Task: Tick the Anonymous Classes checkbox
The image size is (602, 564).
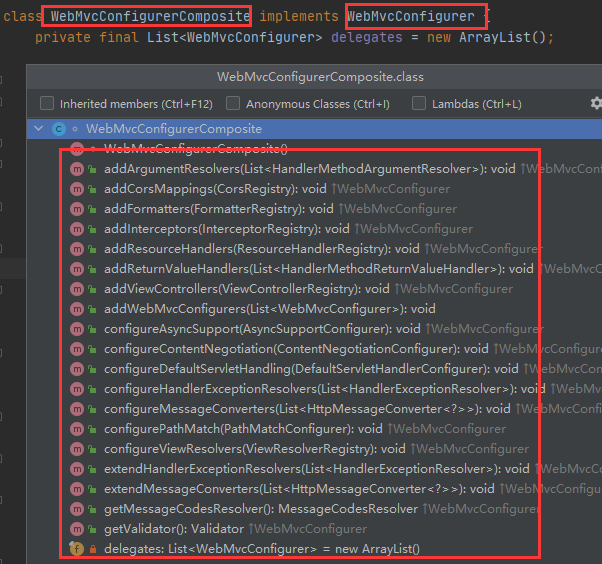Action: [233, 104]
